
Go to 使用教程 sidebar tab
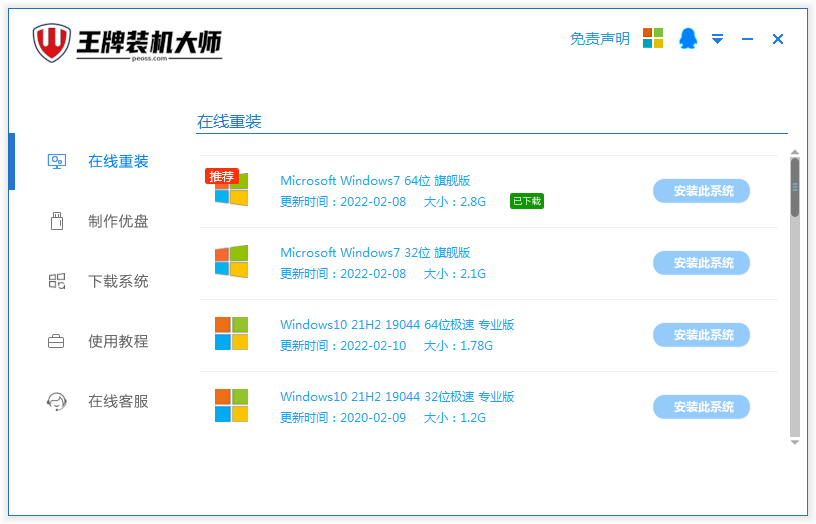(x=118, y=341)
